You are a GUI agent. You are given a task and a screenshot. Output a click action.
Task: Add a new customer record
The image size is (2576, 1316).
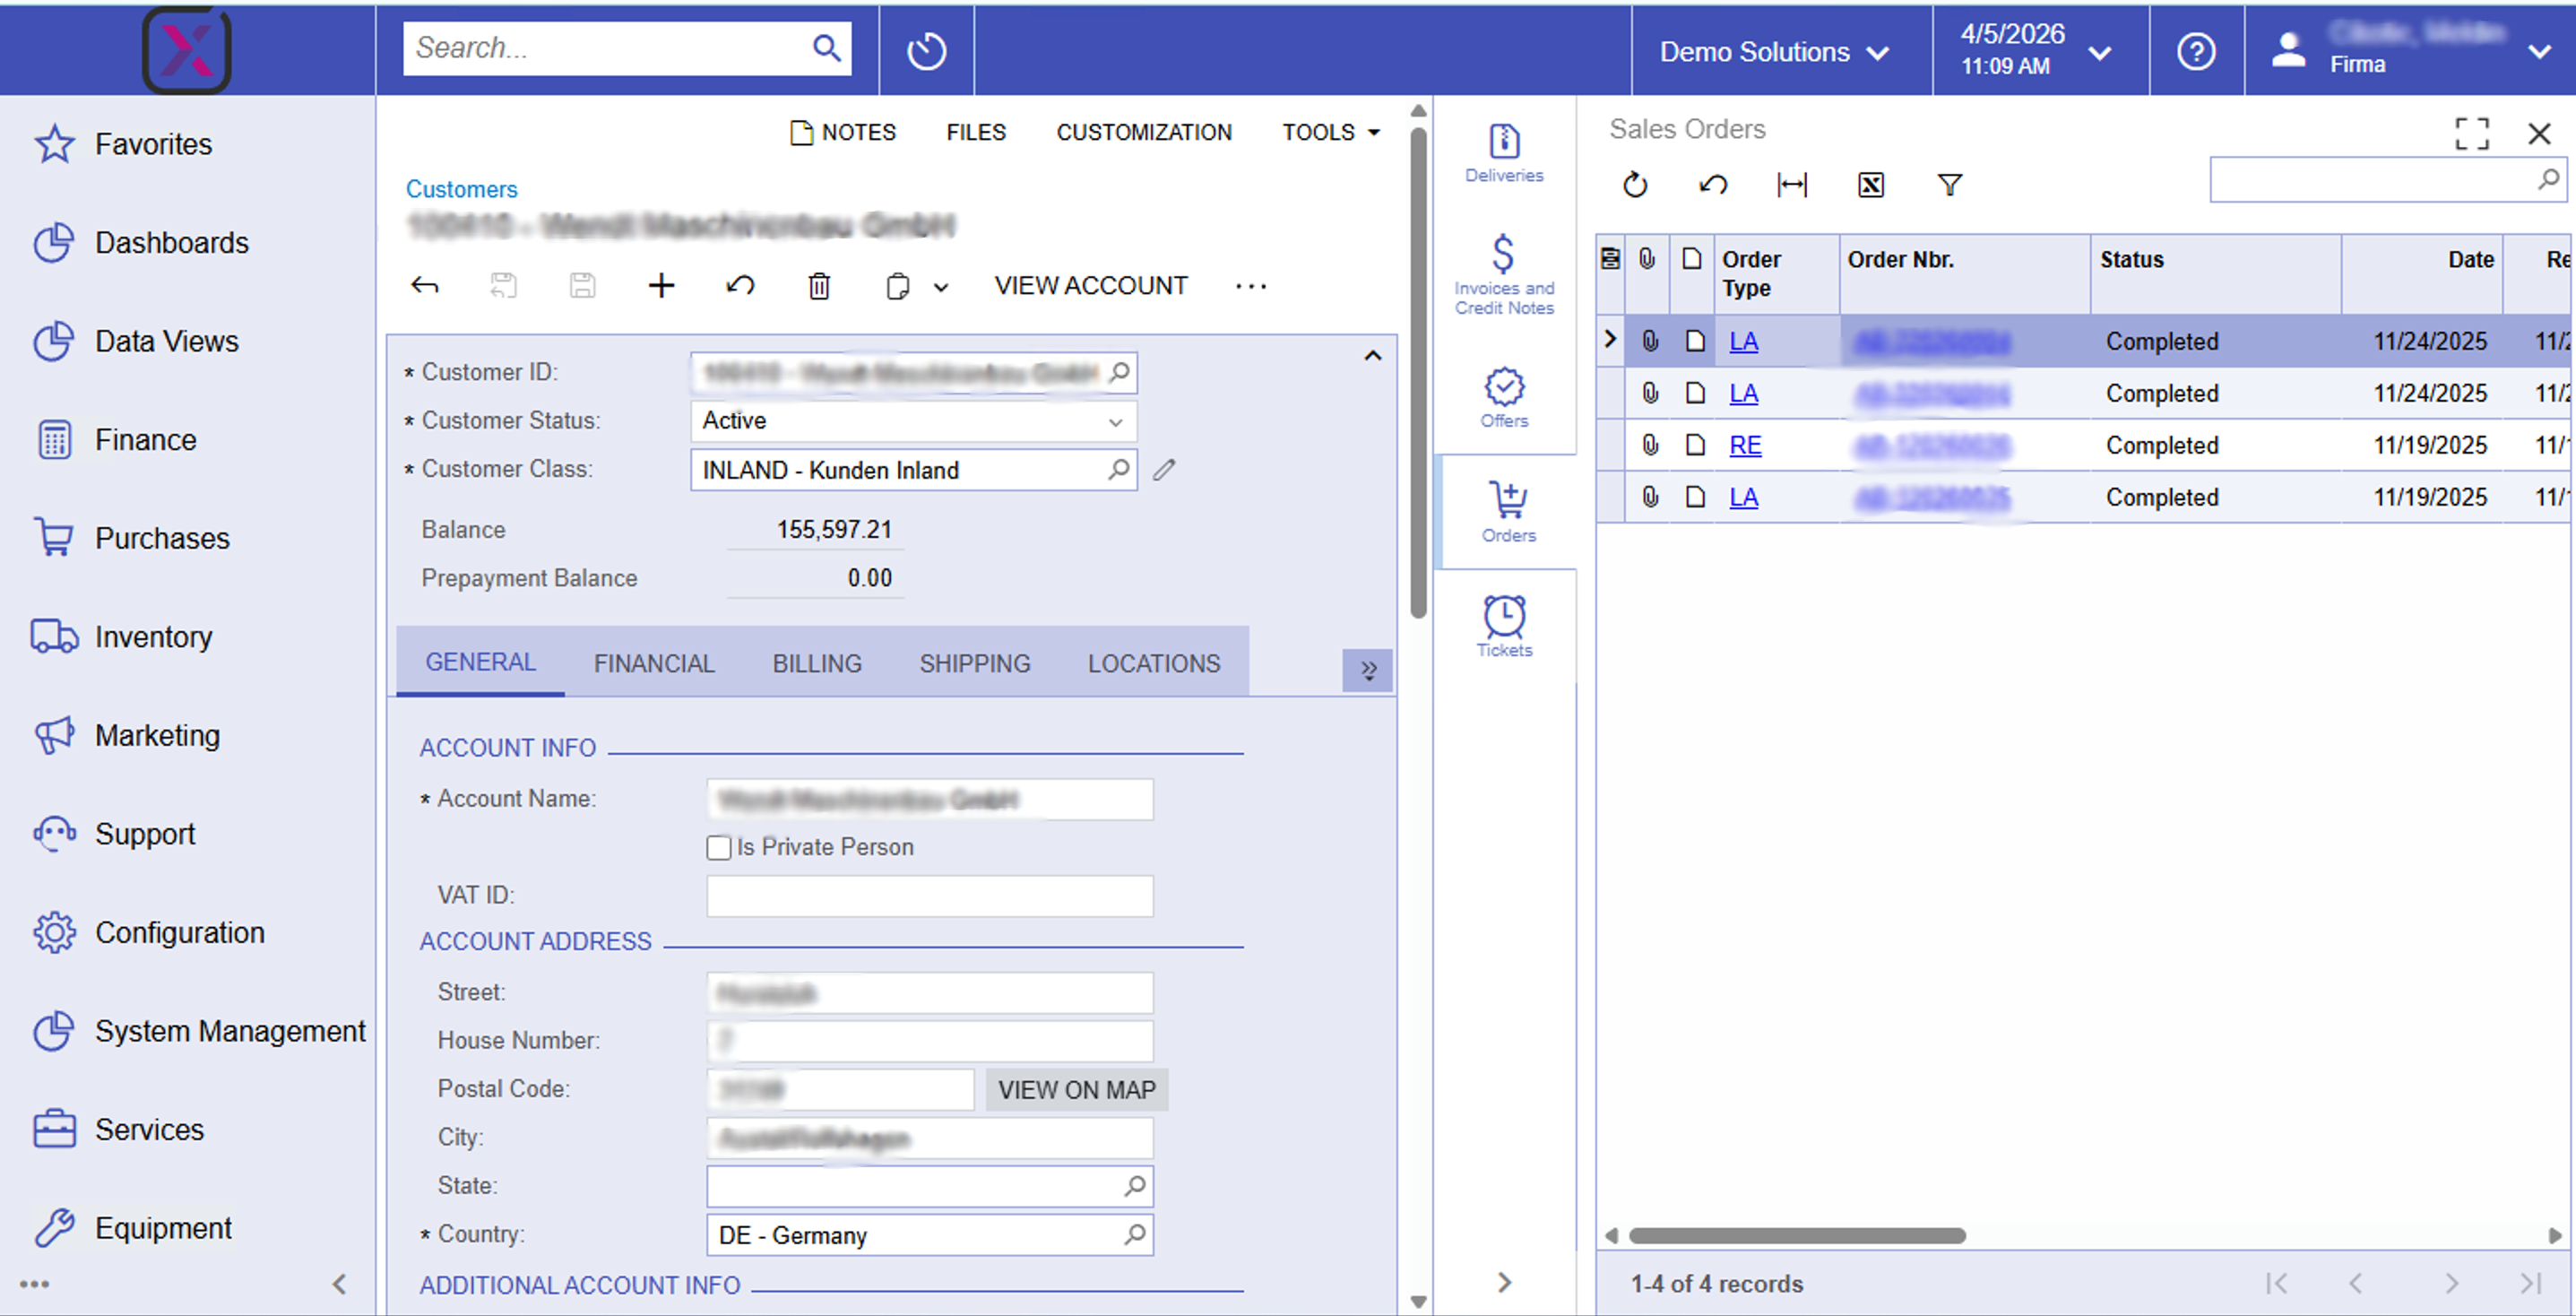point(661,285)
